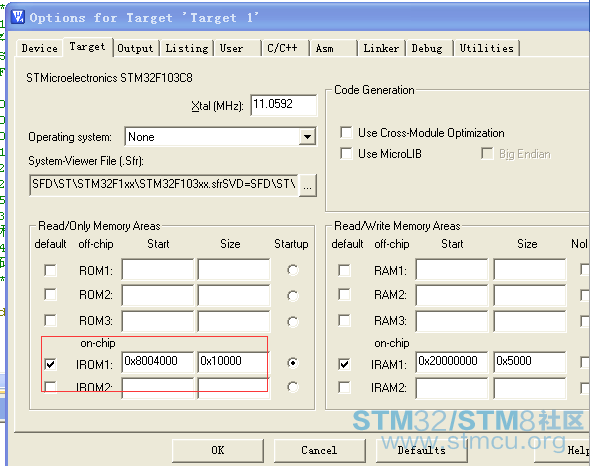This screenshot has width=590, height=466.
Task: Click the ROM3 Start field
Action: click(x=158, y=321)
